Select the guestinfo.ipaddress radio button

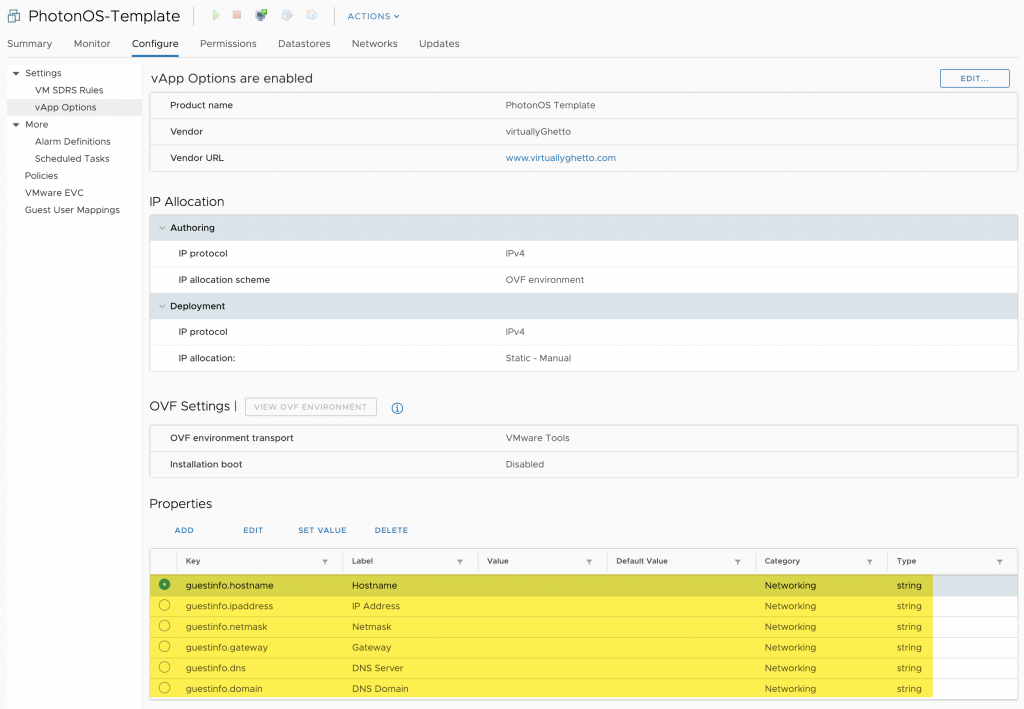[x=164, y=606]
